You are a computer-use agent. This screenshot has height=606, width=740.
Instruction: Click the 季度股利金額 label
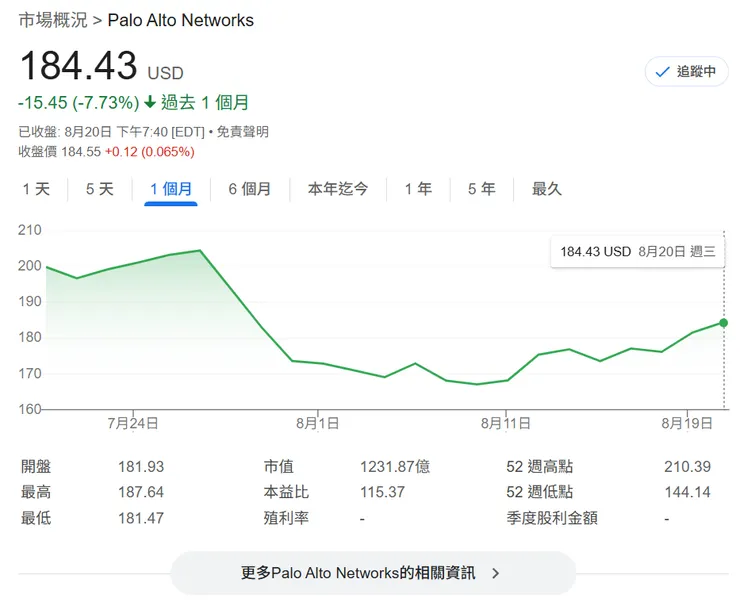tap(552, 518)
